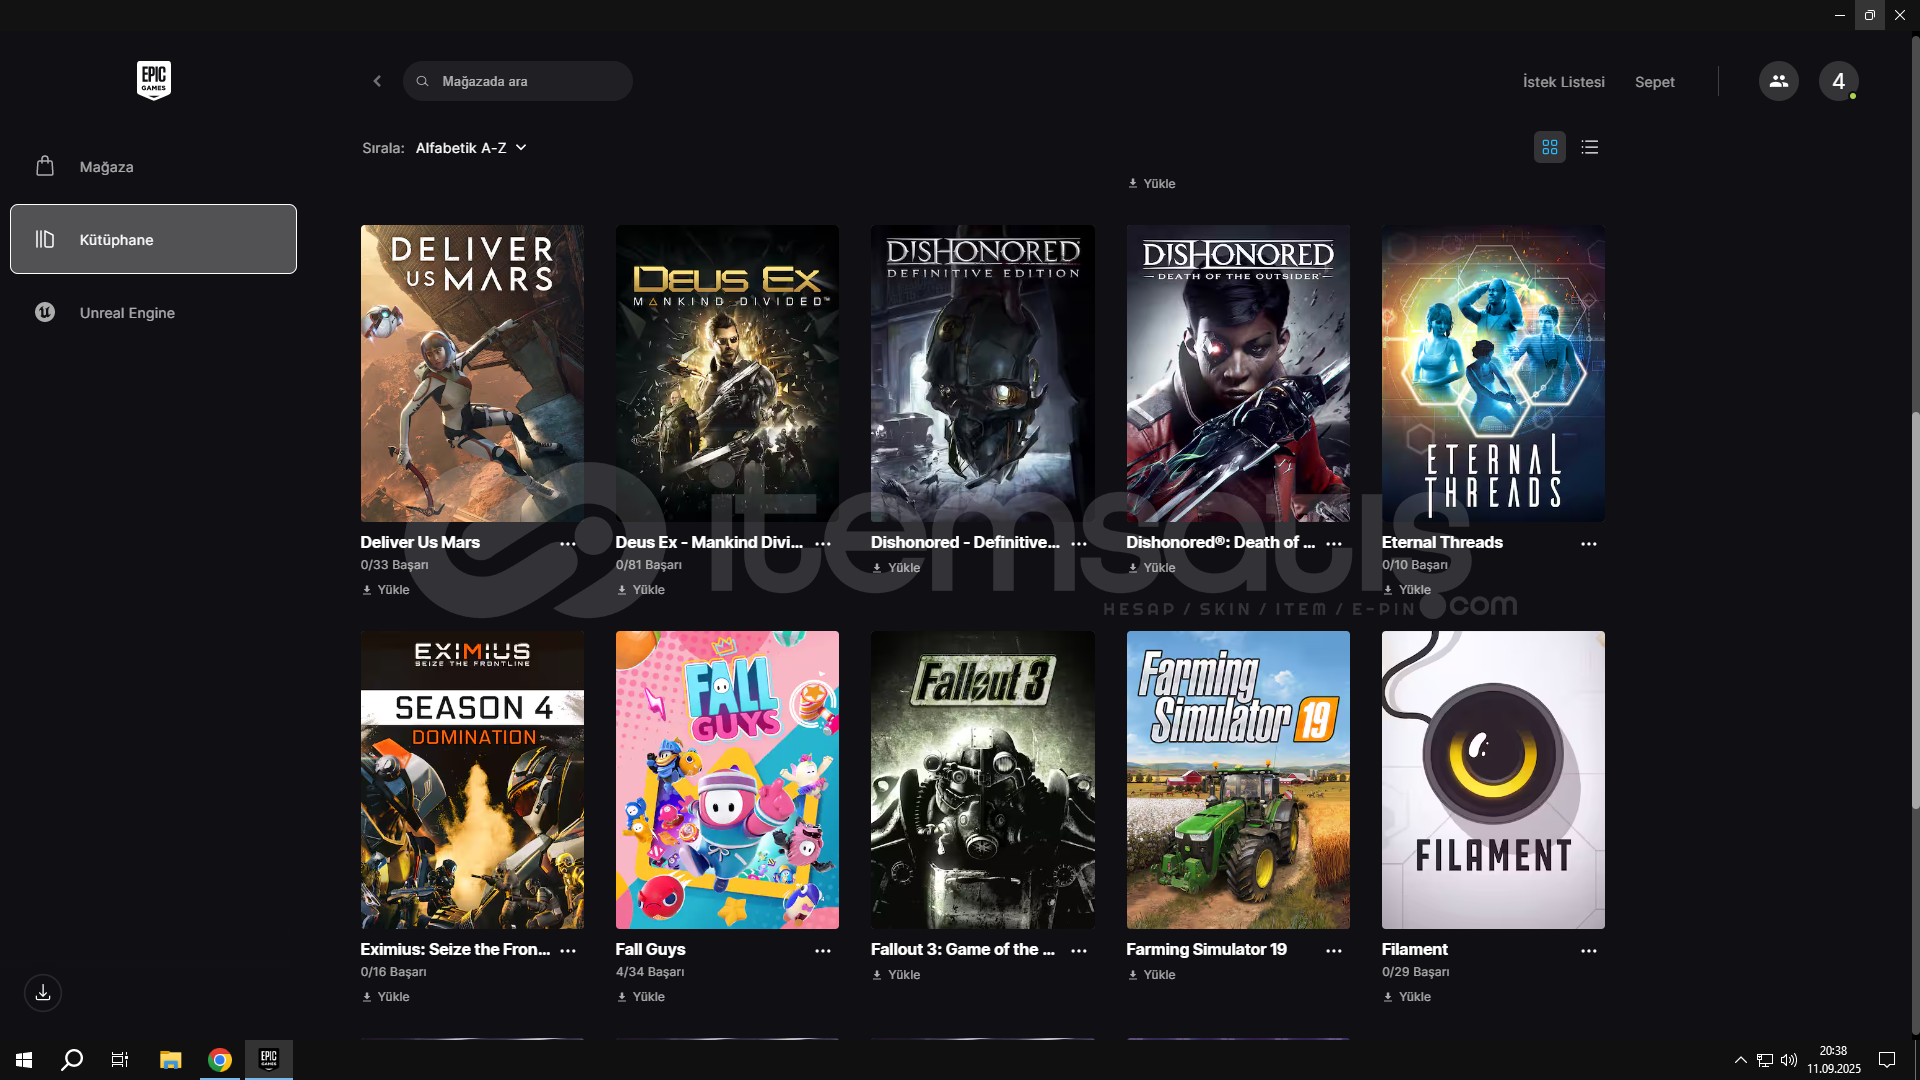Click the Eternal Threads title text
Viewport: 1920px width, 1080px height.
pos(1442,542)
